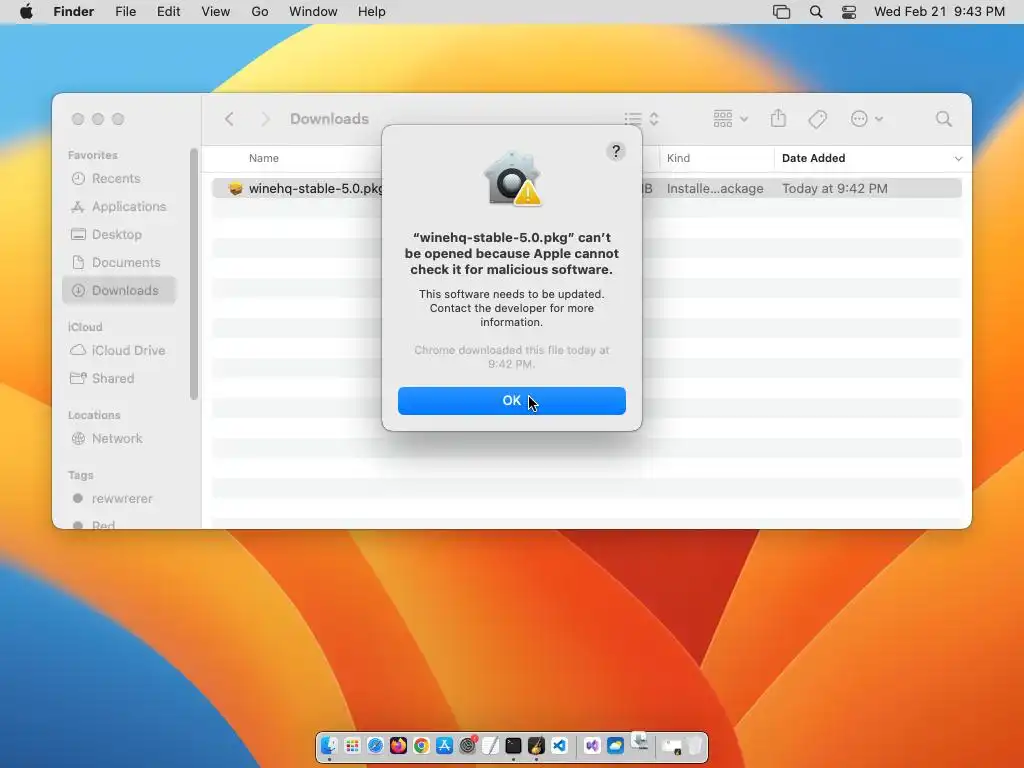Open iCloud Drive in the sidebar
Screen dimensions: 1024x768
point(120,351)
